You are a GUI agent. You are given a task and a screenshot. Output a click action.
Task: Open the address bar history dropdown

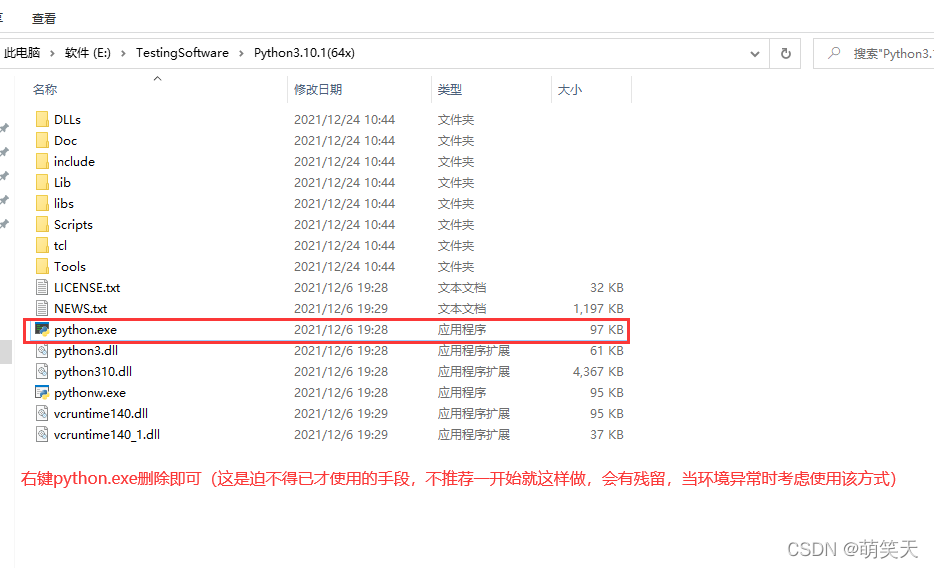coord(755,54)
